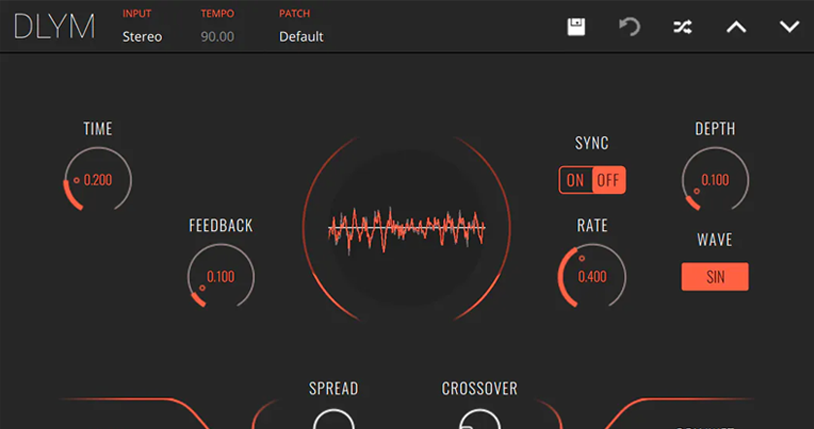Viewport: 814px width, 429px height.
Task: Click the SIN wave shape button
Action: (715, 277)
